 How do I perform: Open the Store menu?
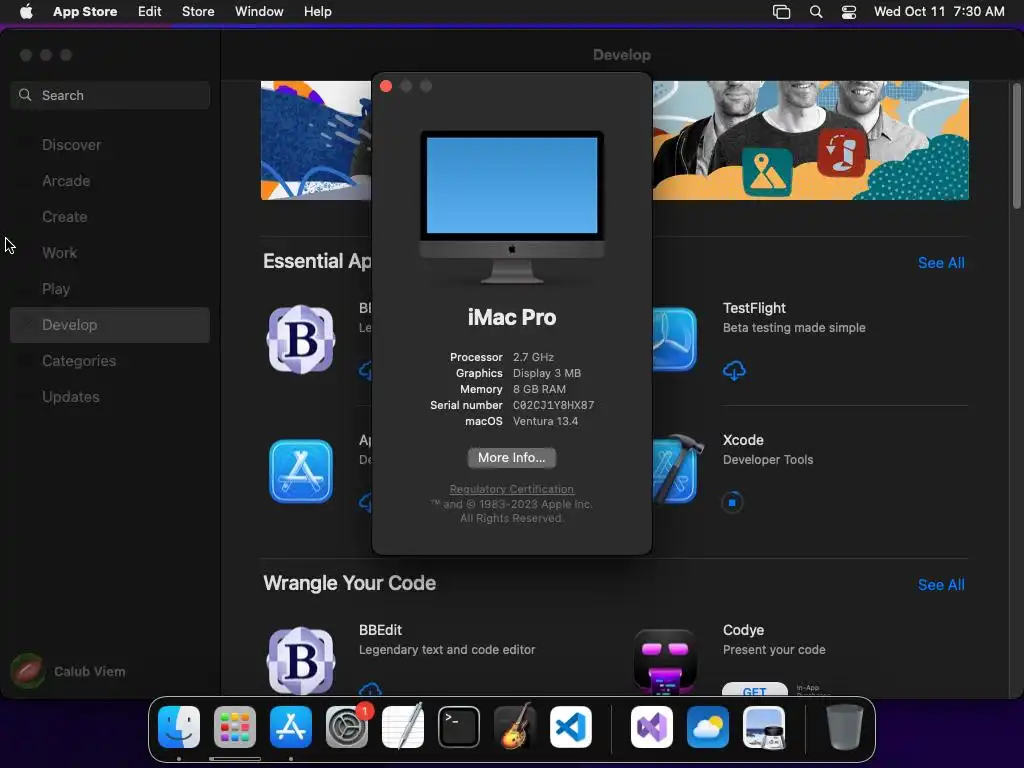click(x=198, y=11)
